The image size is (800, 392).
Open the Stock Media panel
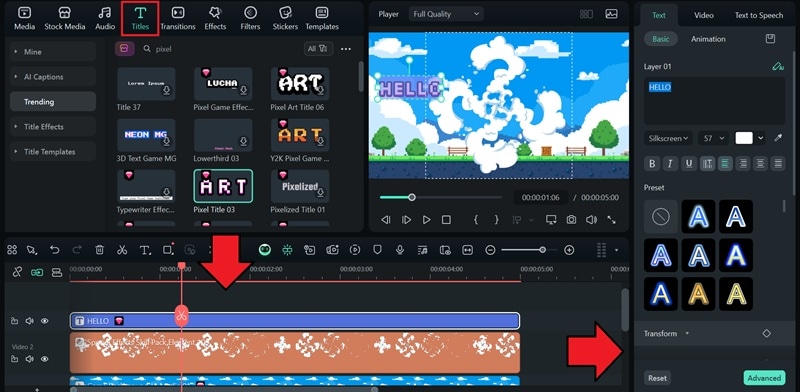(65, 19)
